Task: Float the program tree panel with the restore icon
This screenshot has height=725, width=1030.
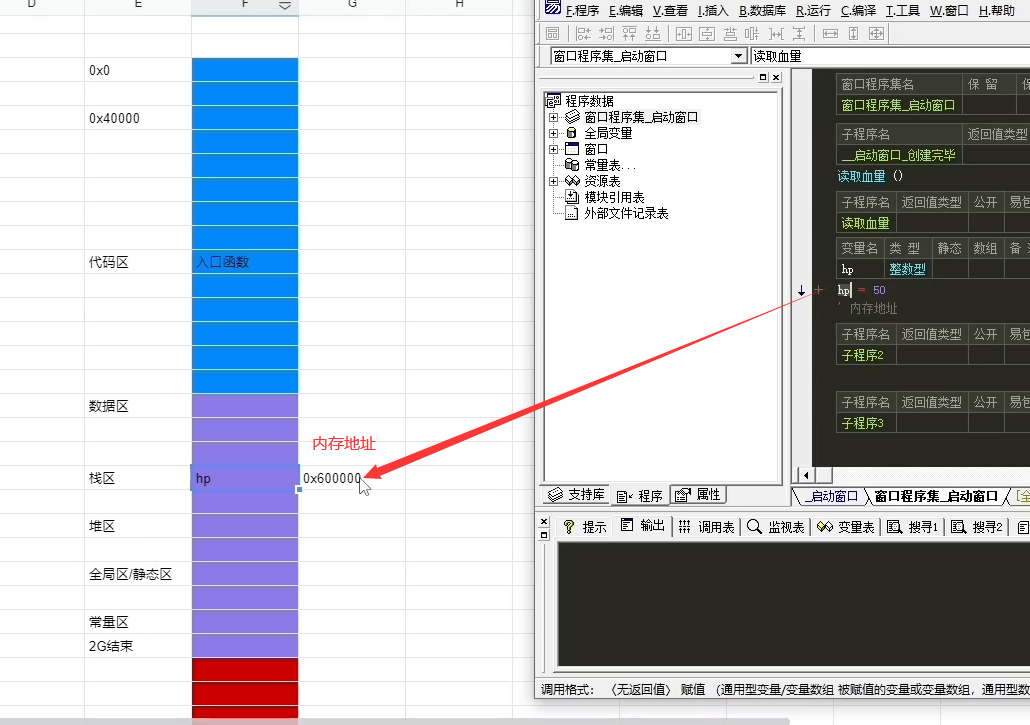Action: click(x=763, y=77)
